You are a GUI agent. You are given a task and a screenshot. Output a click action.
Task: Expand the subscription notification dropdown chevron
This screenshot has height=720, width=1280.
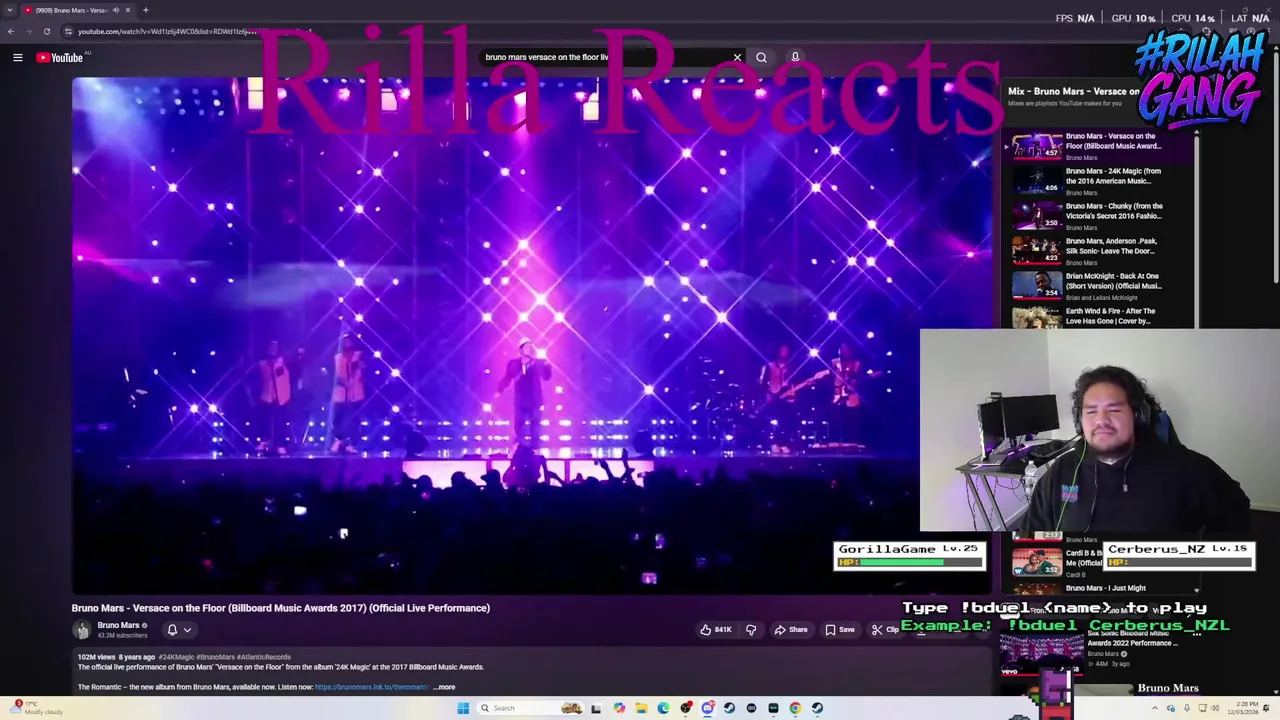pos(187,630)
